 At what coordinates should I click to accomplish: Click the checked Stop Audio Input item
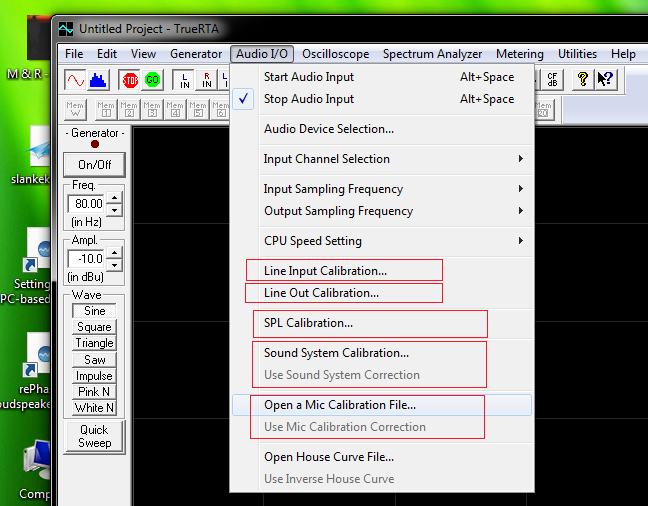click(382, 99)
